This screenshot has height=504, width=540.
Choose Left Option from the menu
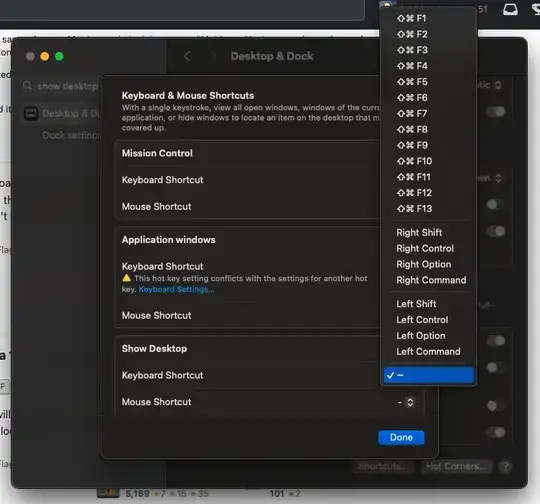pos(429,336)
